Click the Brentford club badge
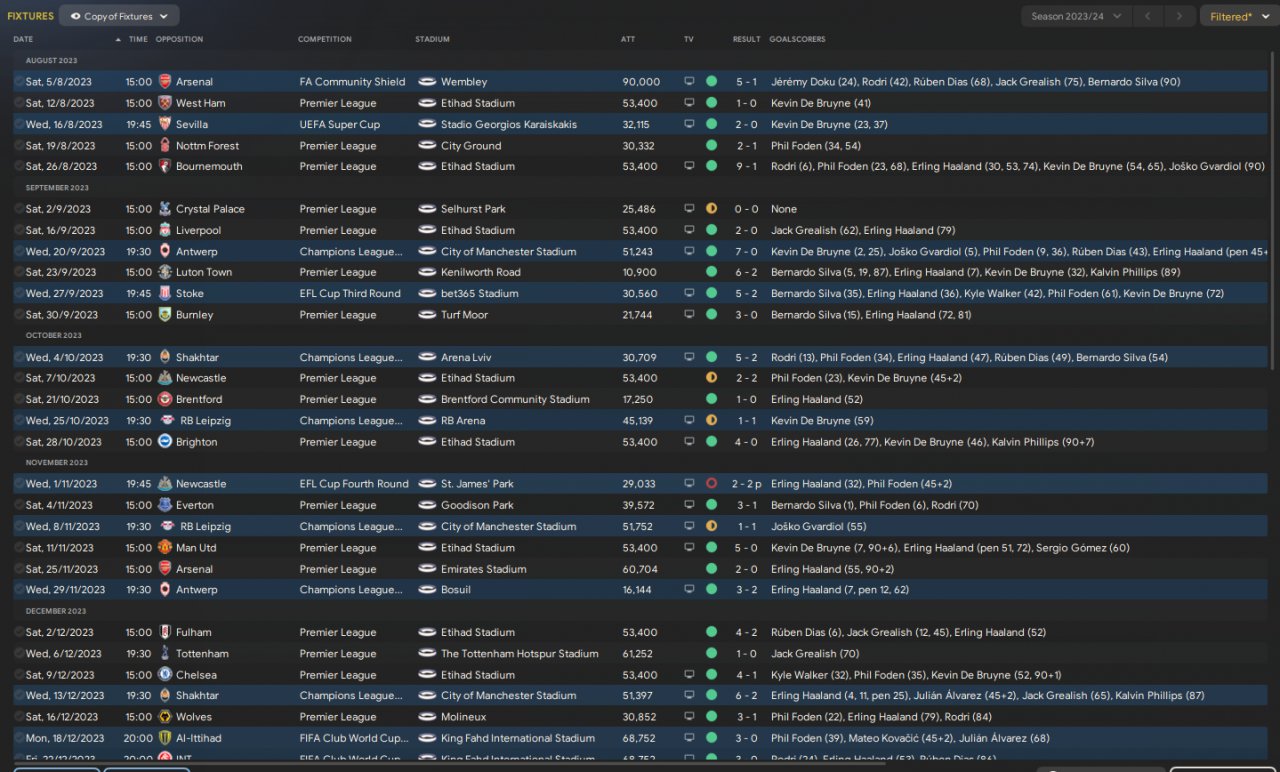This screenshot has width=1280, height=772. (x=165, y=399)
